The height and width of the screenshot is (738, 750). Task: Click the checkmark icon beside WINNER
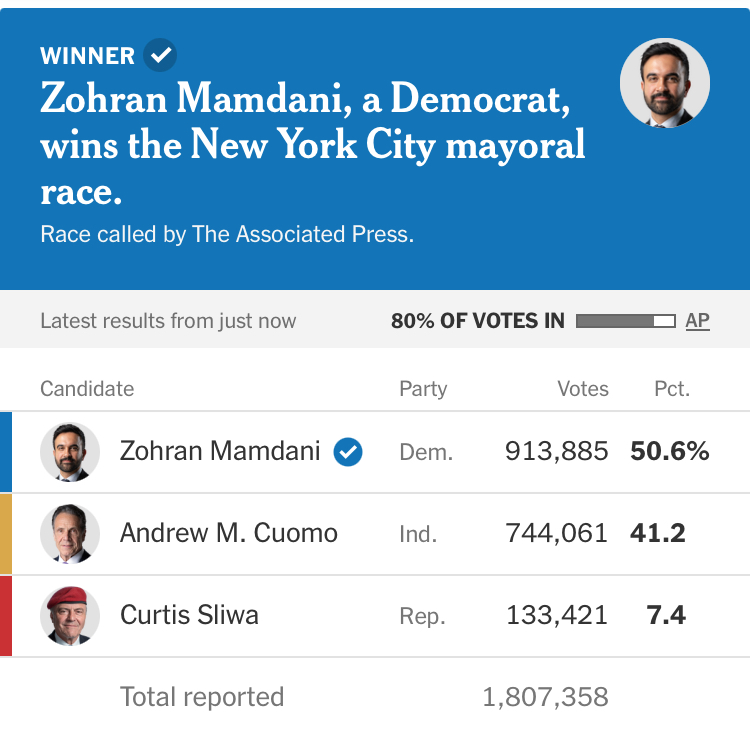point(160,55)
